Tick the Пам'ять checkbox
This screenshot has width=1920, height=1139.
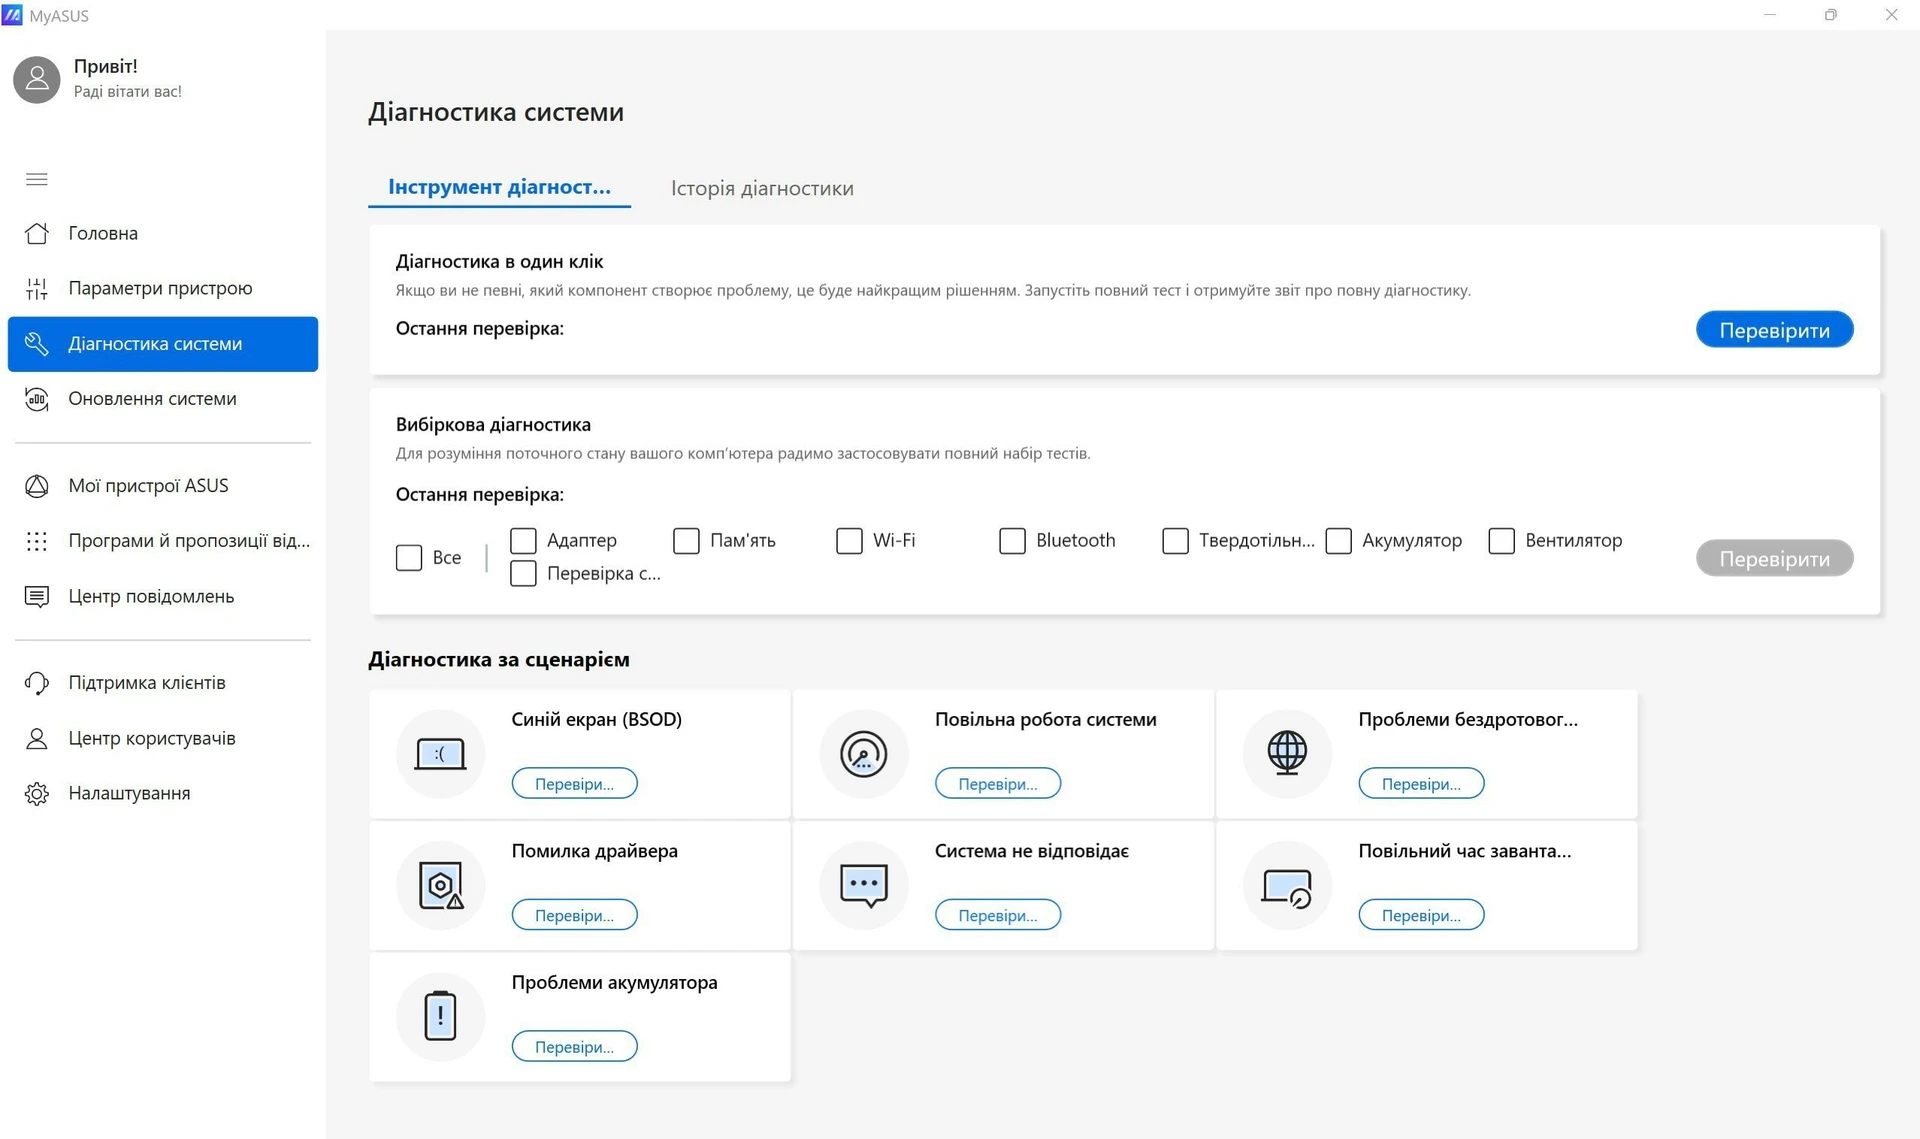coord(686,540)
